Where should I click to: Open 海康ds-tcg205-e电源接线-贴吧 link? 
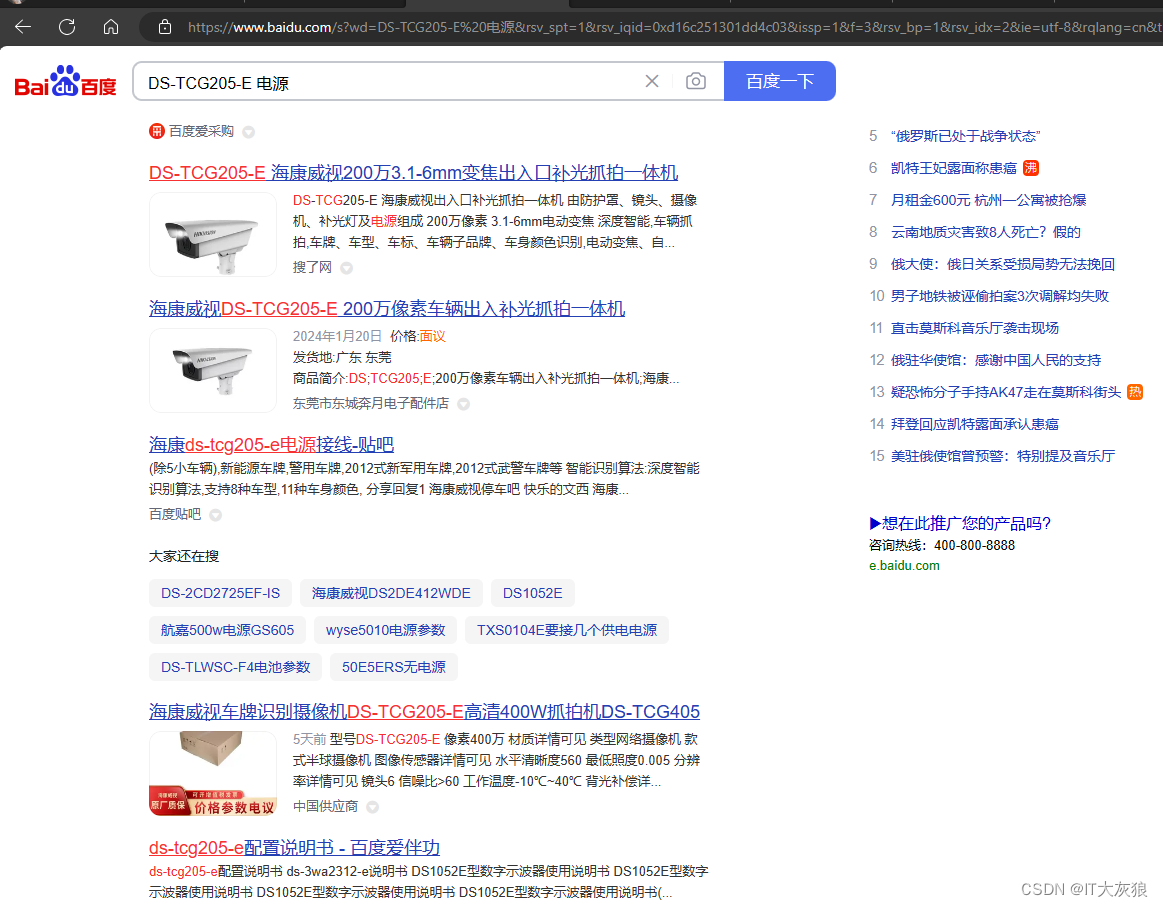271,444
